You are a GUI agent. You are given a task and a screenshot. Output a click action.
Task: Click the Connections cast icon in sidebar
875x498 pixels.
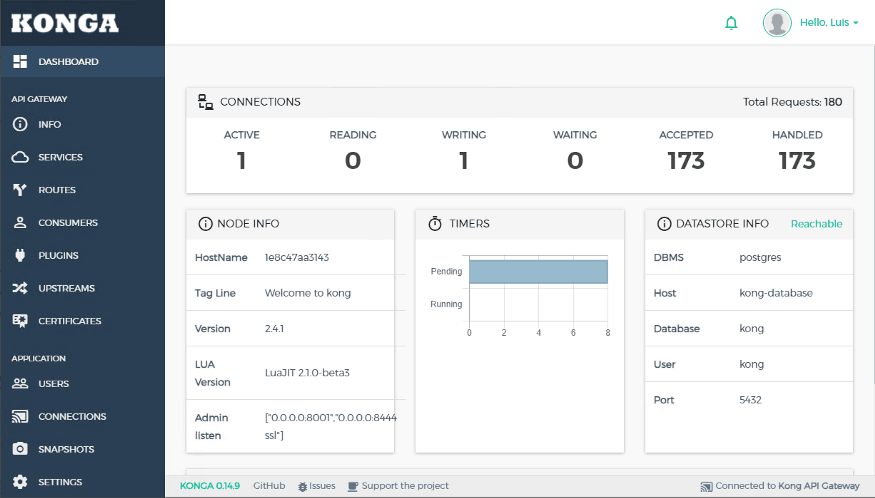[x=20, y=416]
